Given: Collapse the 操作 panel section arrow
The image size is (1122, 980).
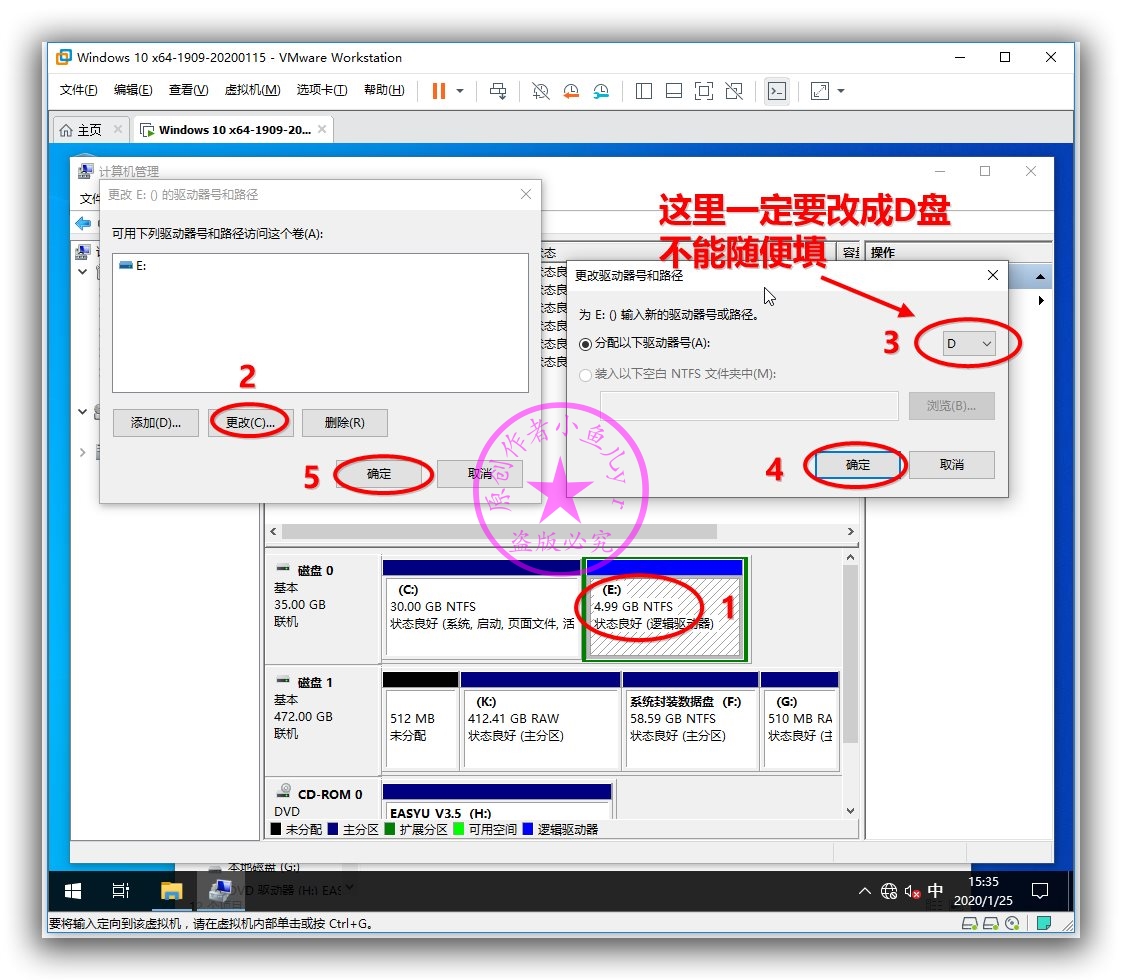Looking at the screenshot, I should point(1040,276).
